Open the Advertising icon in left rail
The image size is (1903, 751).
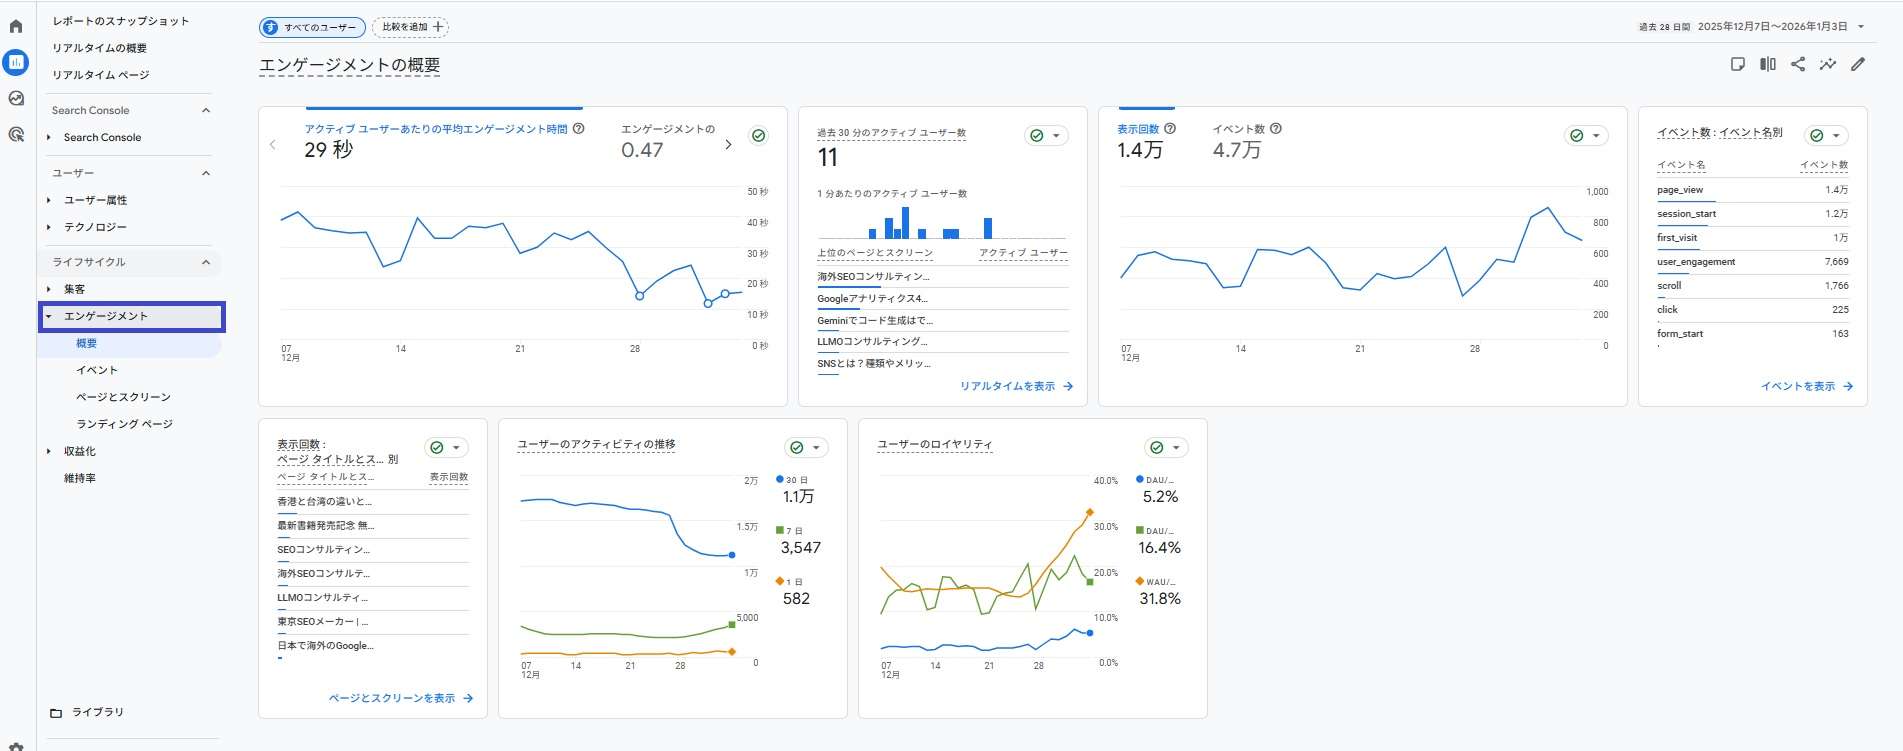(16, 134)
